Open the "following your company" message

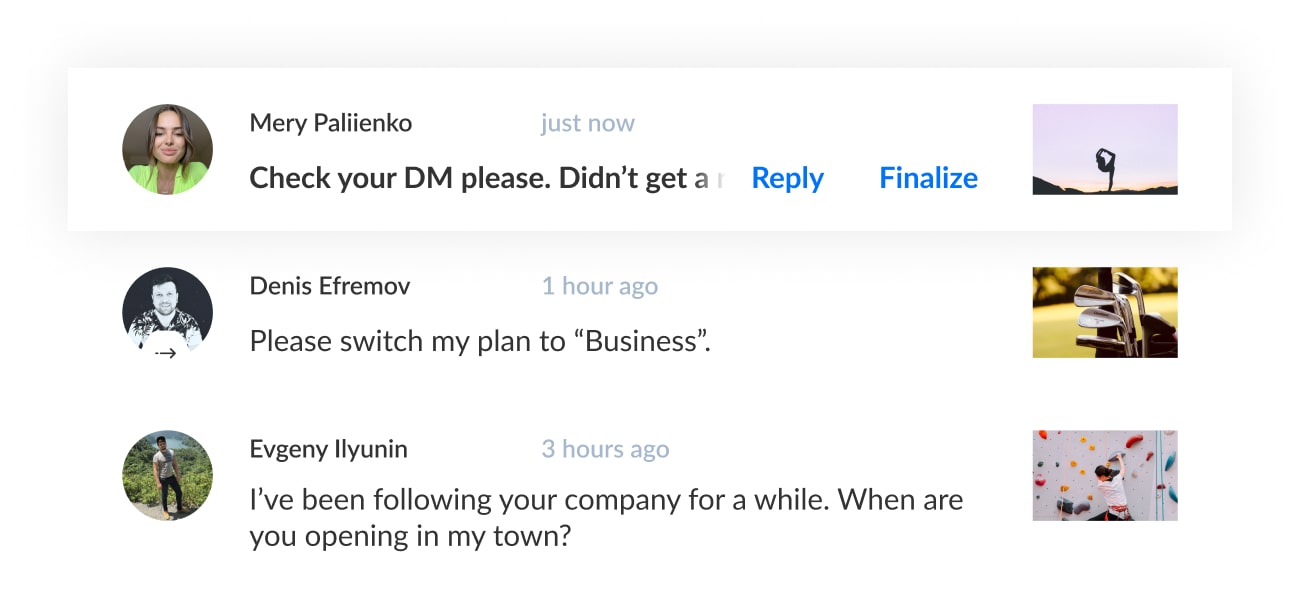click(605, 499)
